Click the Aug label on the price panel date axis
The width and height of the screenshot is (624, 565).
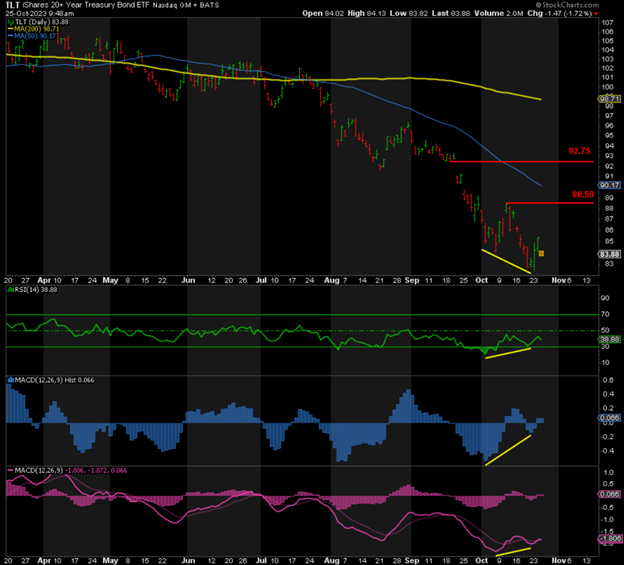pyautogui.click(x=332, y=280)
